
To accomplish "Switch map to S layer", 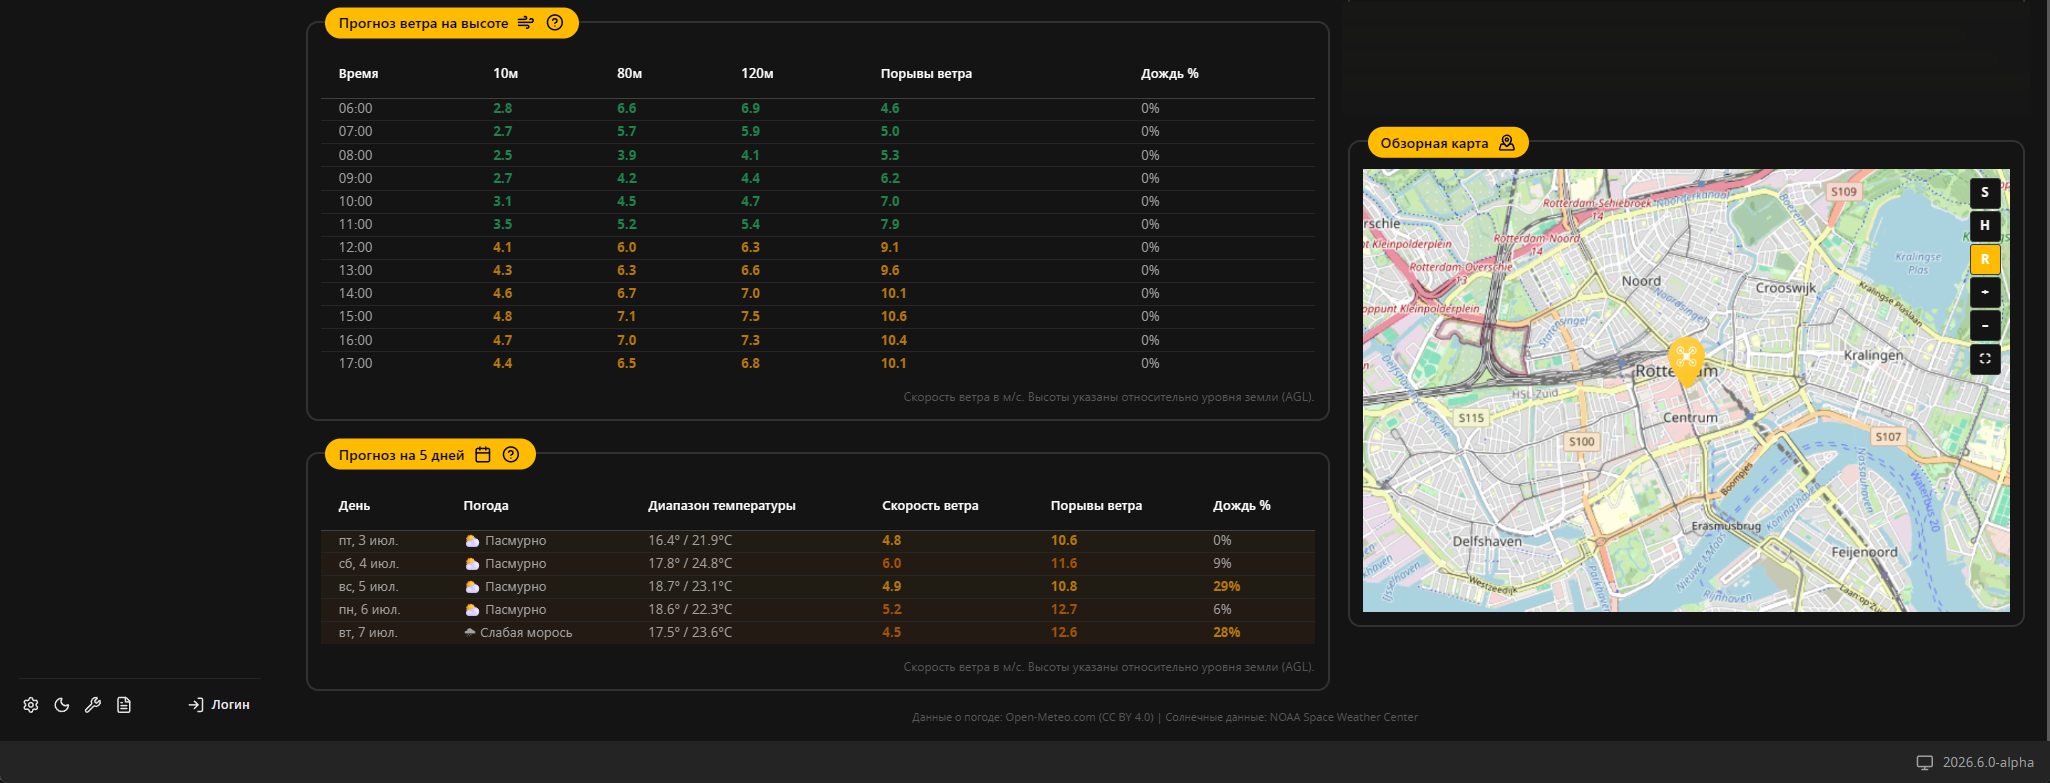I will (1985, 193).
